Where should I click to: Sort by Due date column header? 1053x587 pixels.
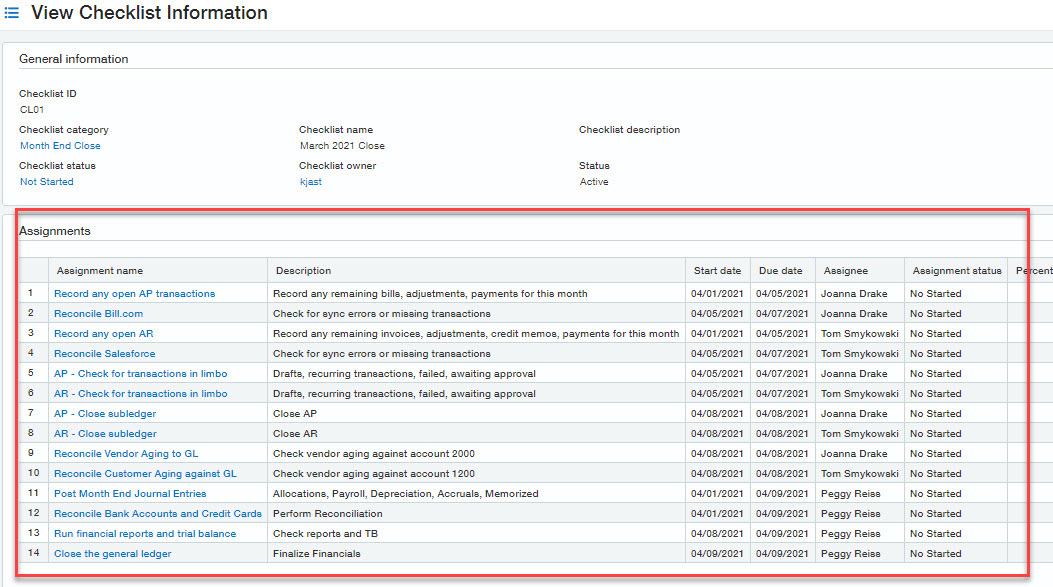pyautogui.click(x=779, y=271)
